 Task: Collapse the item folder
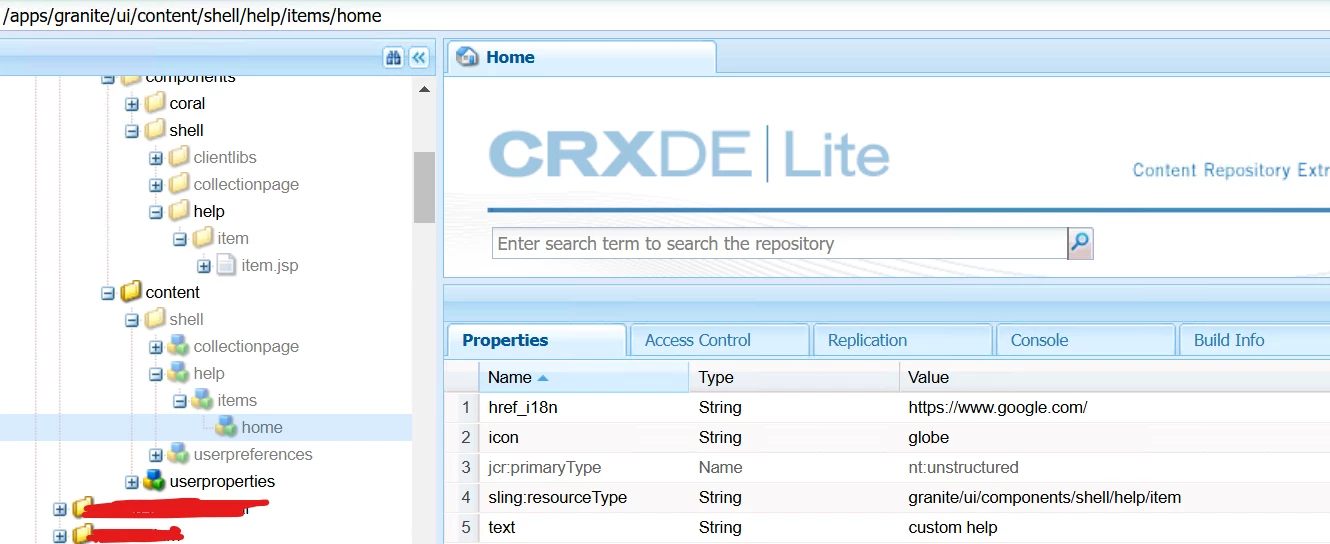click(x=180, y=239)
